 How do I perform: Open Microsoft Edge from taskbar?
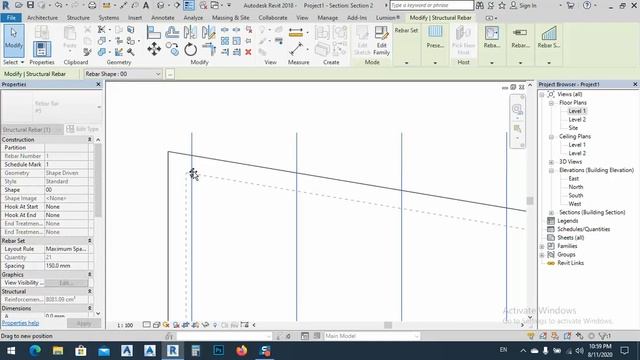point(35,351)
